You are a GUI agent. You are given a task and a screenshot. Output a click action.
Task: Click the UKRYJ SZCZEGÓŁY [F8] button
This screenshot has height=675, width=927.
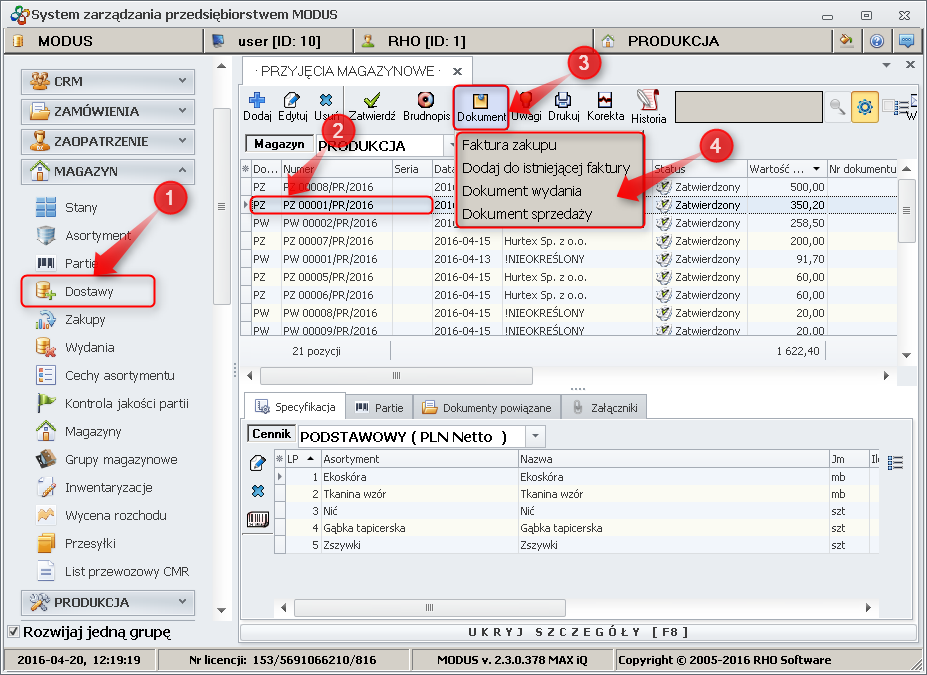coord(577,633)
